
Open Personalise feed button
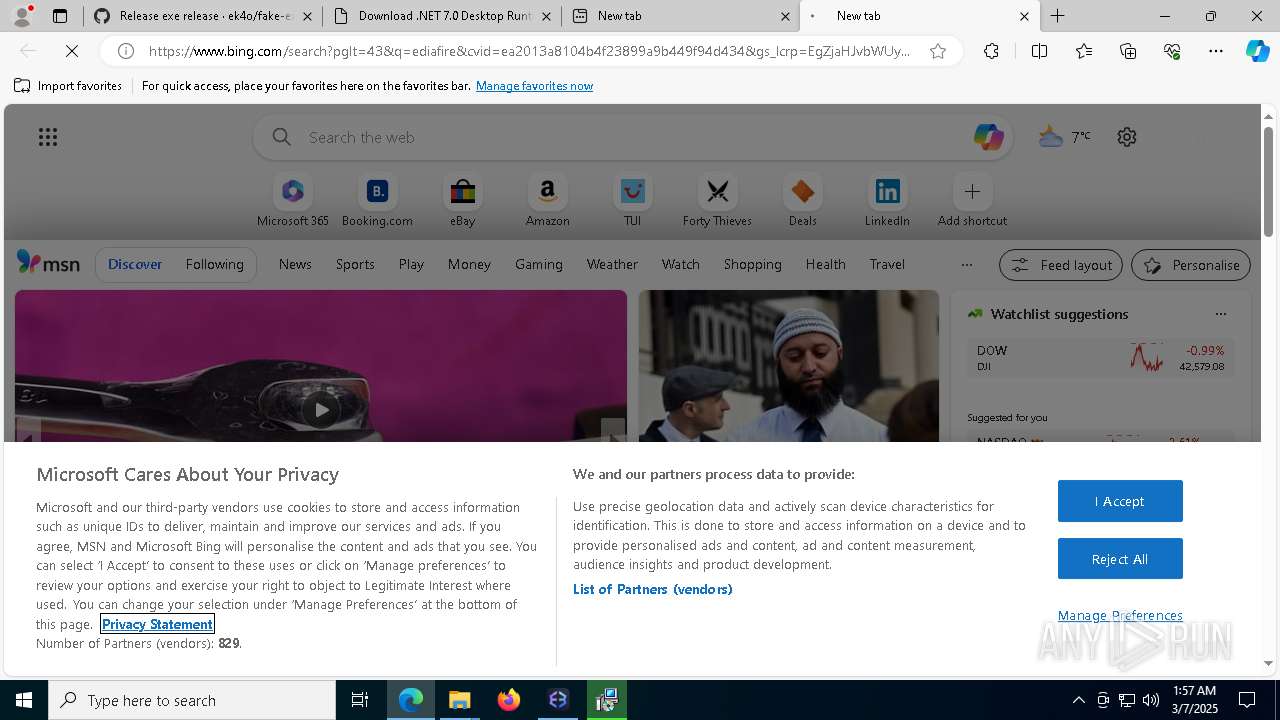[x=1191, y=265]
